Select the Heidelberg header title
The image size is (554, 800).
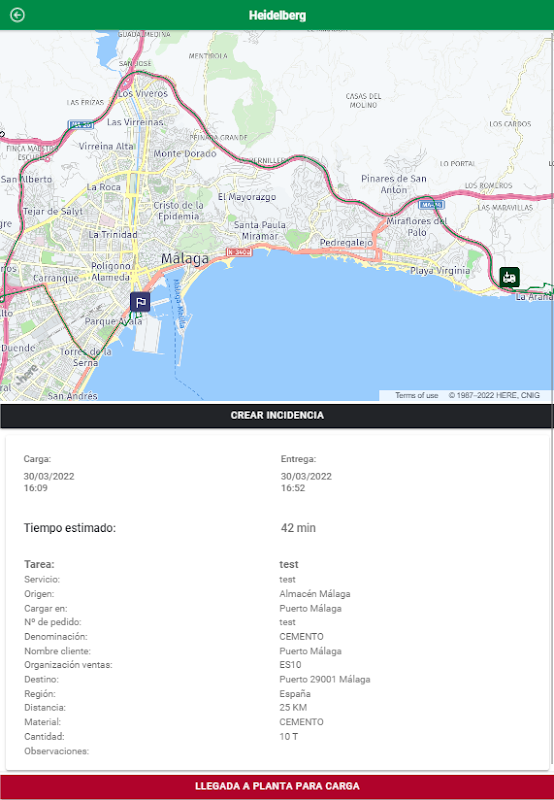click(x=277, y=15)
